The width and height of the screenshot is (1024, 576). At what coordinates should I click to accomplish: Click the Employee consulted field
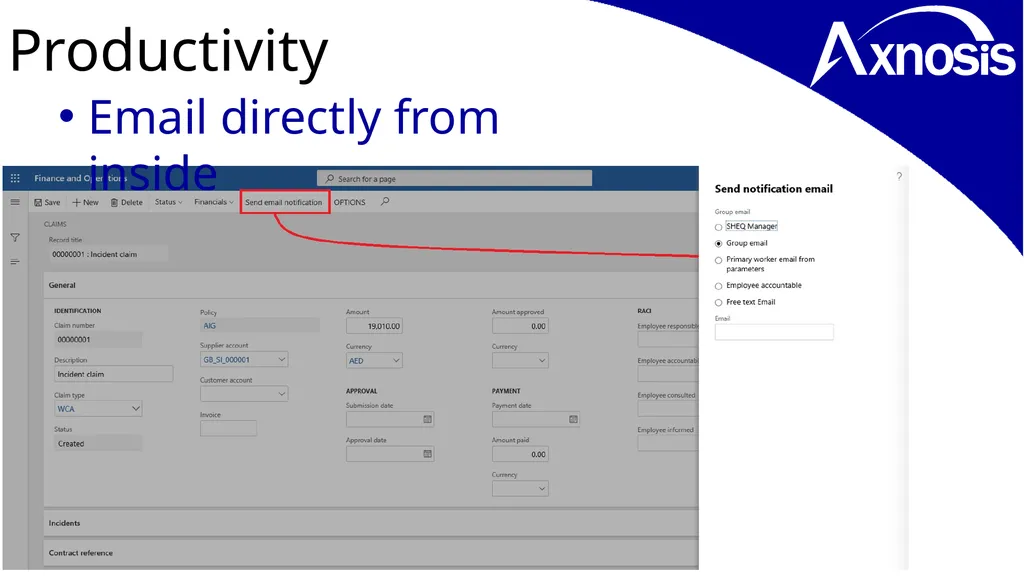(668, 409)
